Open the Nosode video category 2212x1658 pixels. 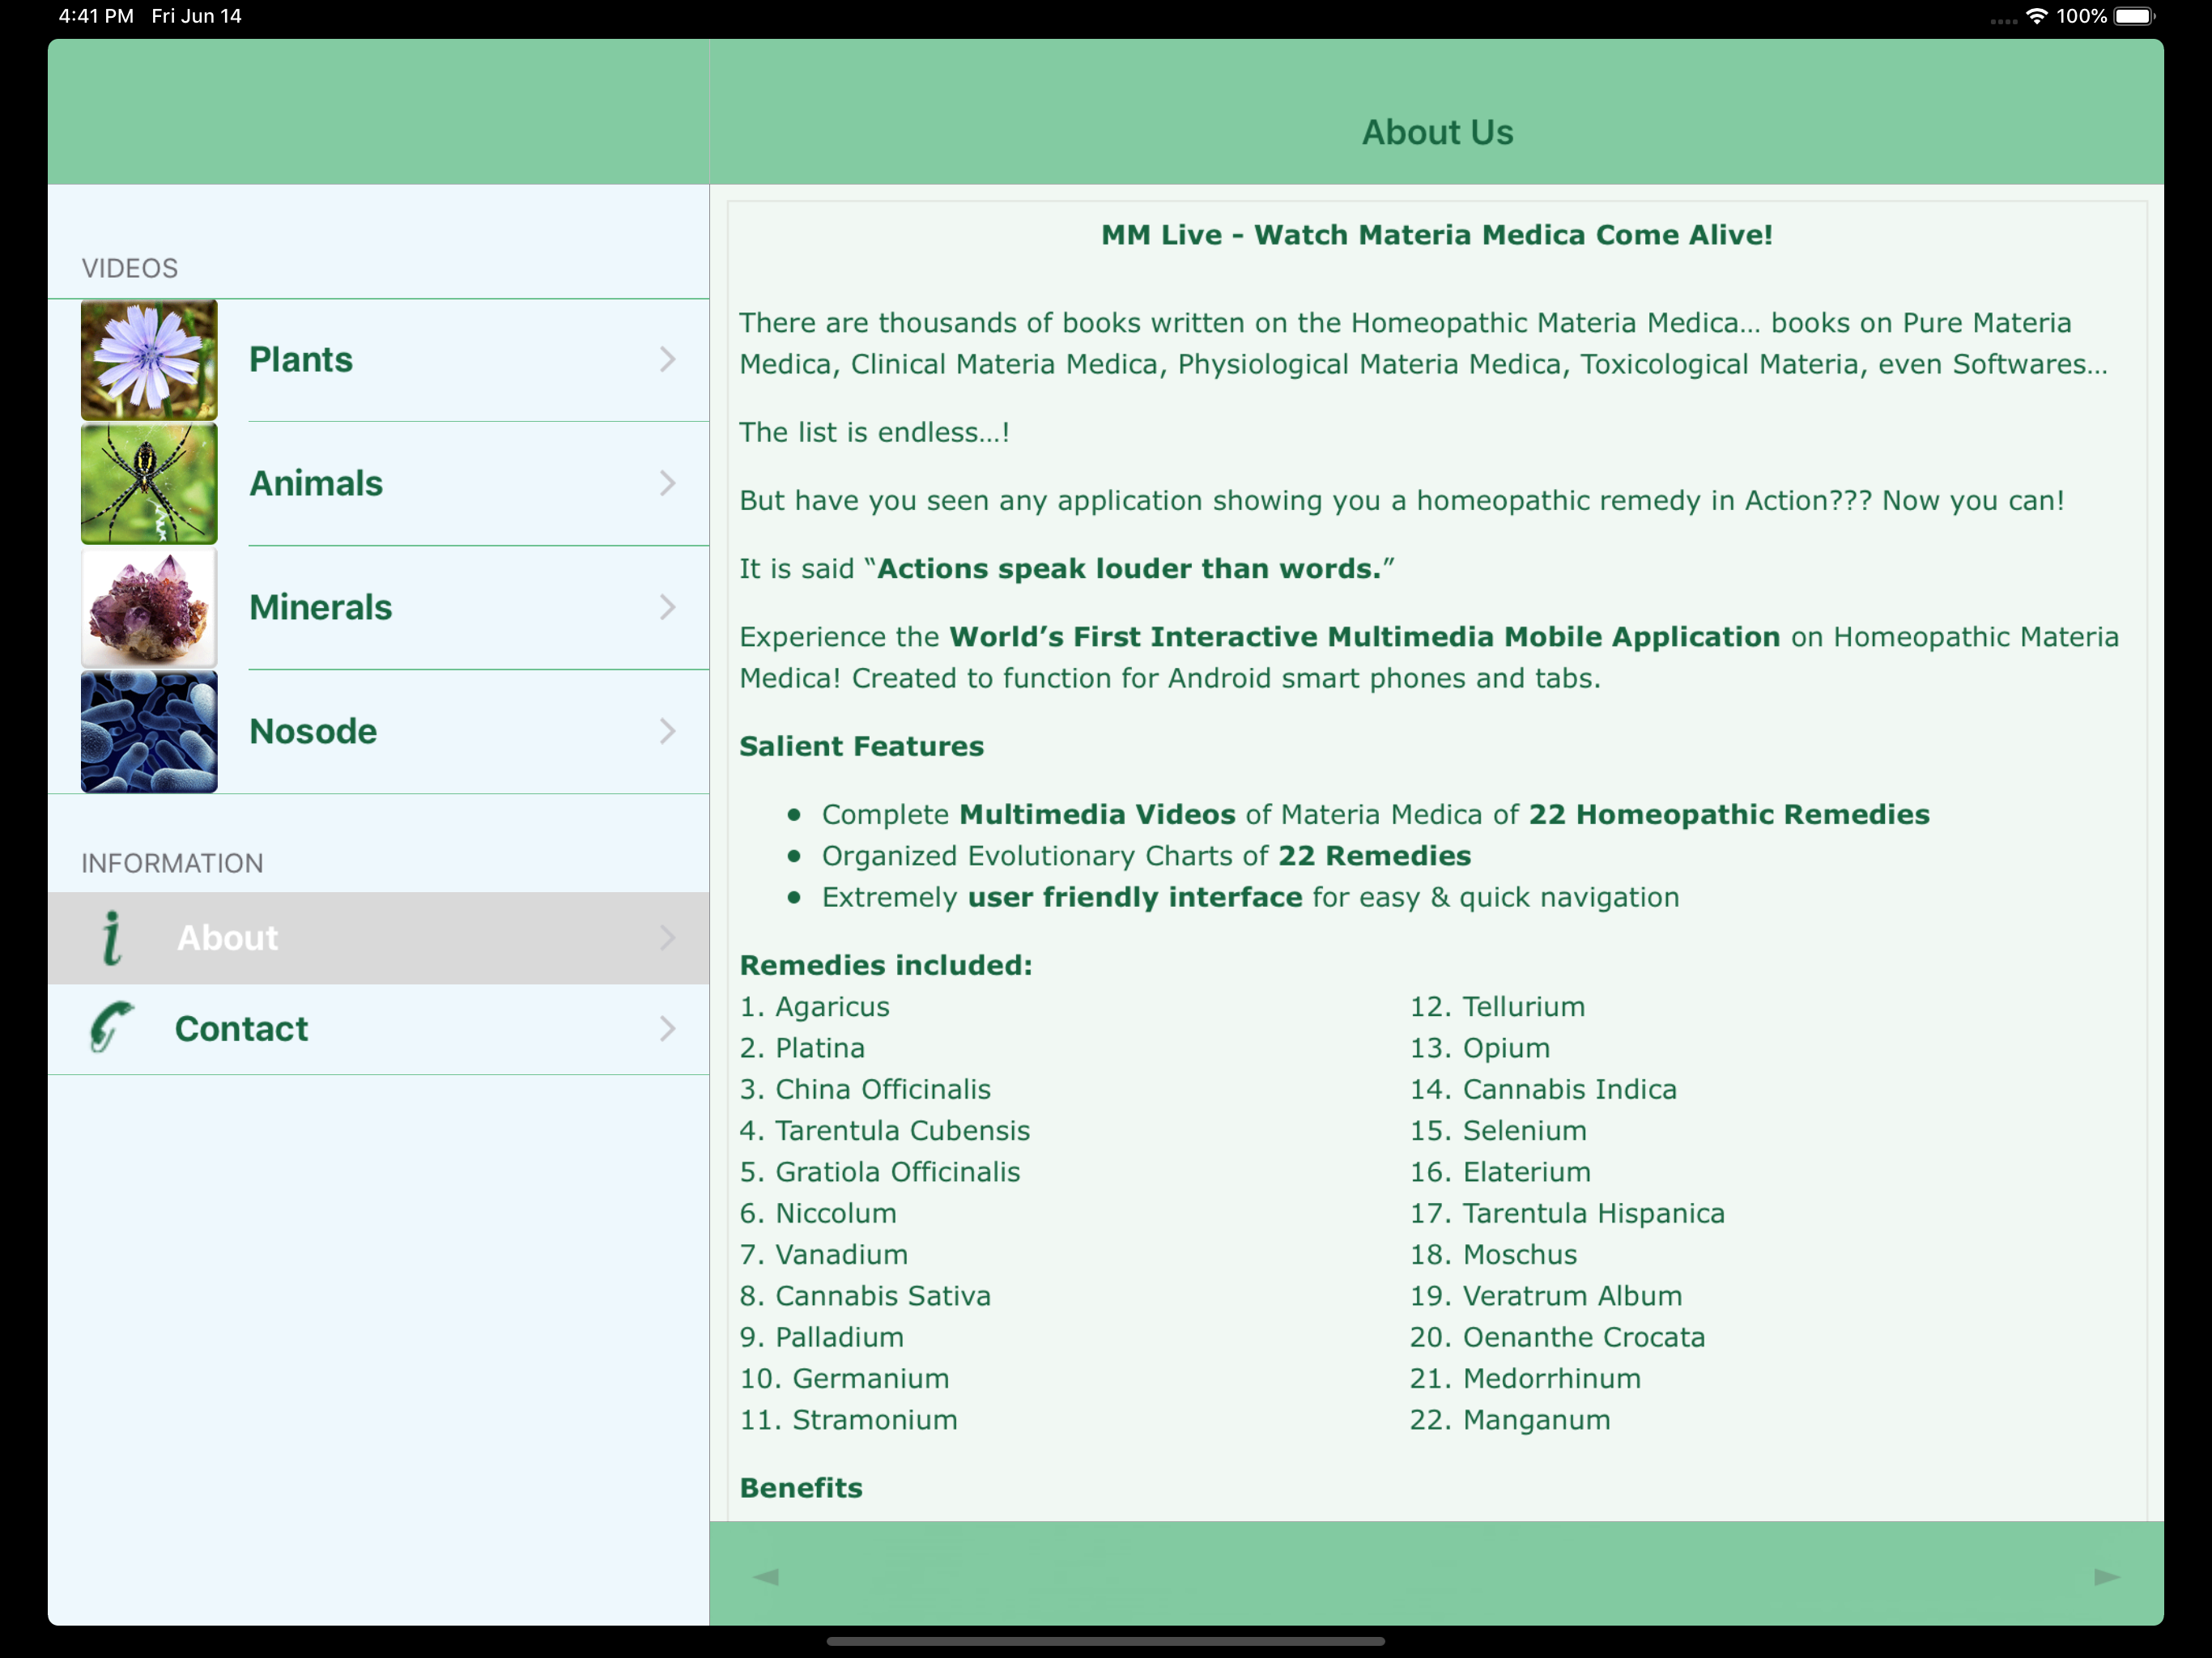(378, 732)
